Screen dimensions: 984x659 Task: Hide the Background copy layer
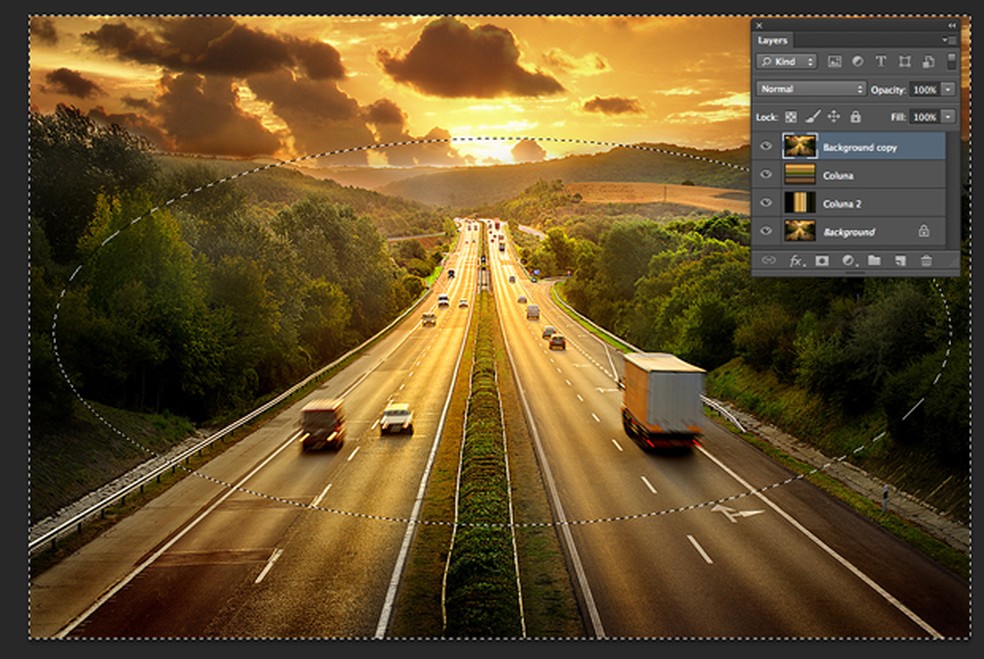766,146
